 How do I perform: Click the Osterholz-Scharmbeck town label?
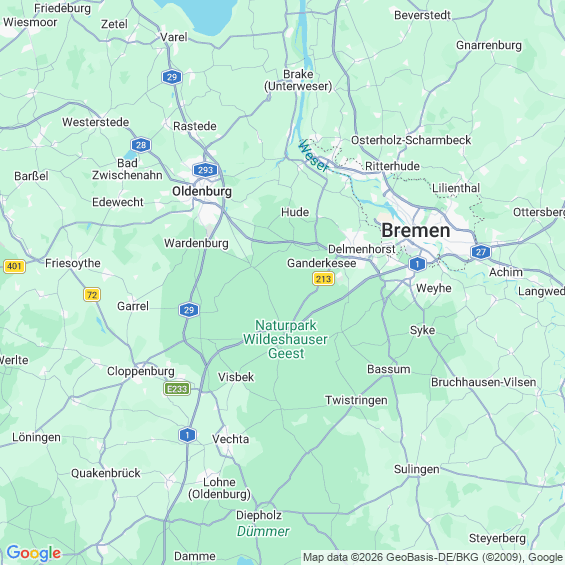coord(411,140)
